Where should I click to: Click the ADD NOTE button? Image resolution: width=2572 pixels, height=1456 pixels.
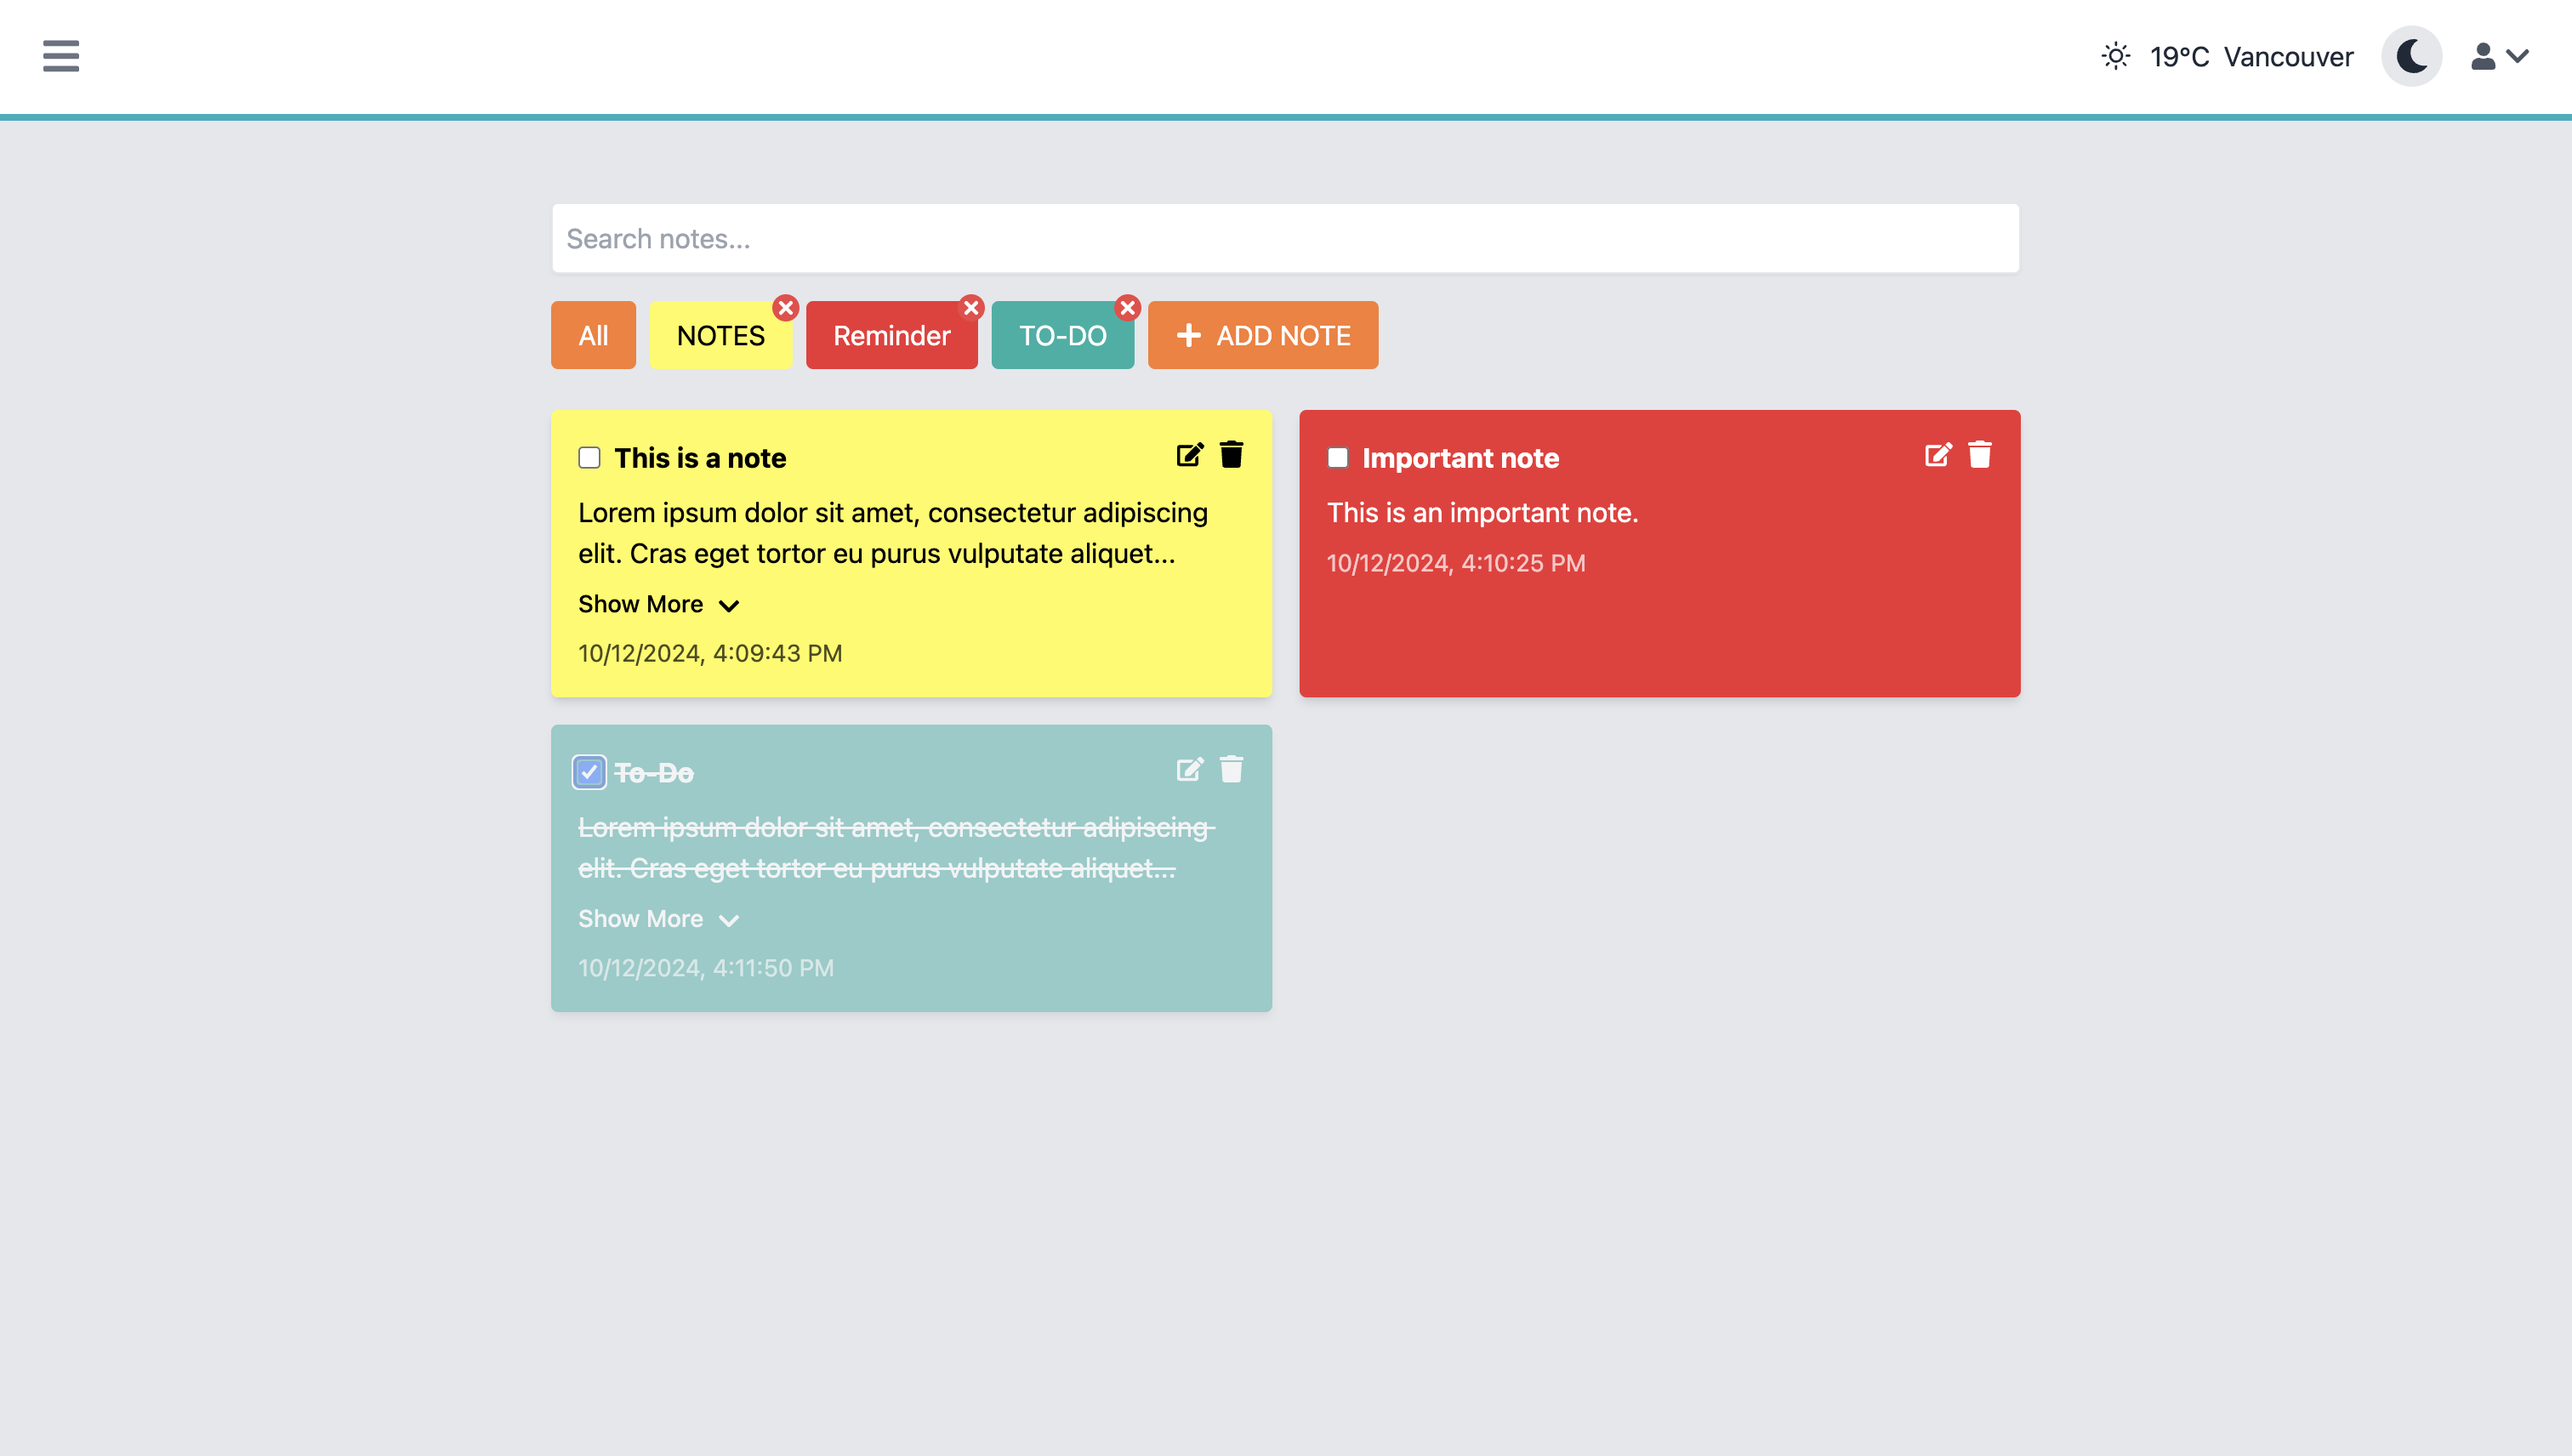coord(1263,335)
